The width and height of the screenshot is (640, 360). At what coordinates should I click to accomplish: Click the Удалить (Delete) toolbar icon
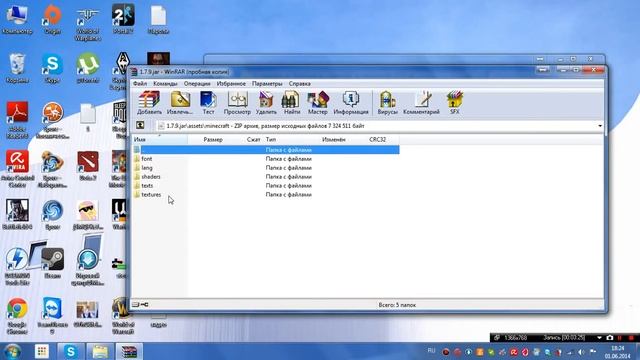[266, 102]
